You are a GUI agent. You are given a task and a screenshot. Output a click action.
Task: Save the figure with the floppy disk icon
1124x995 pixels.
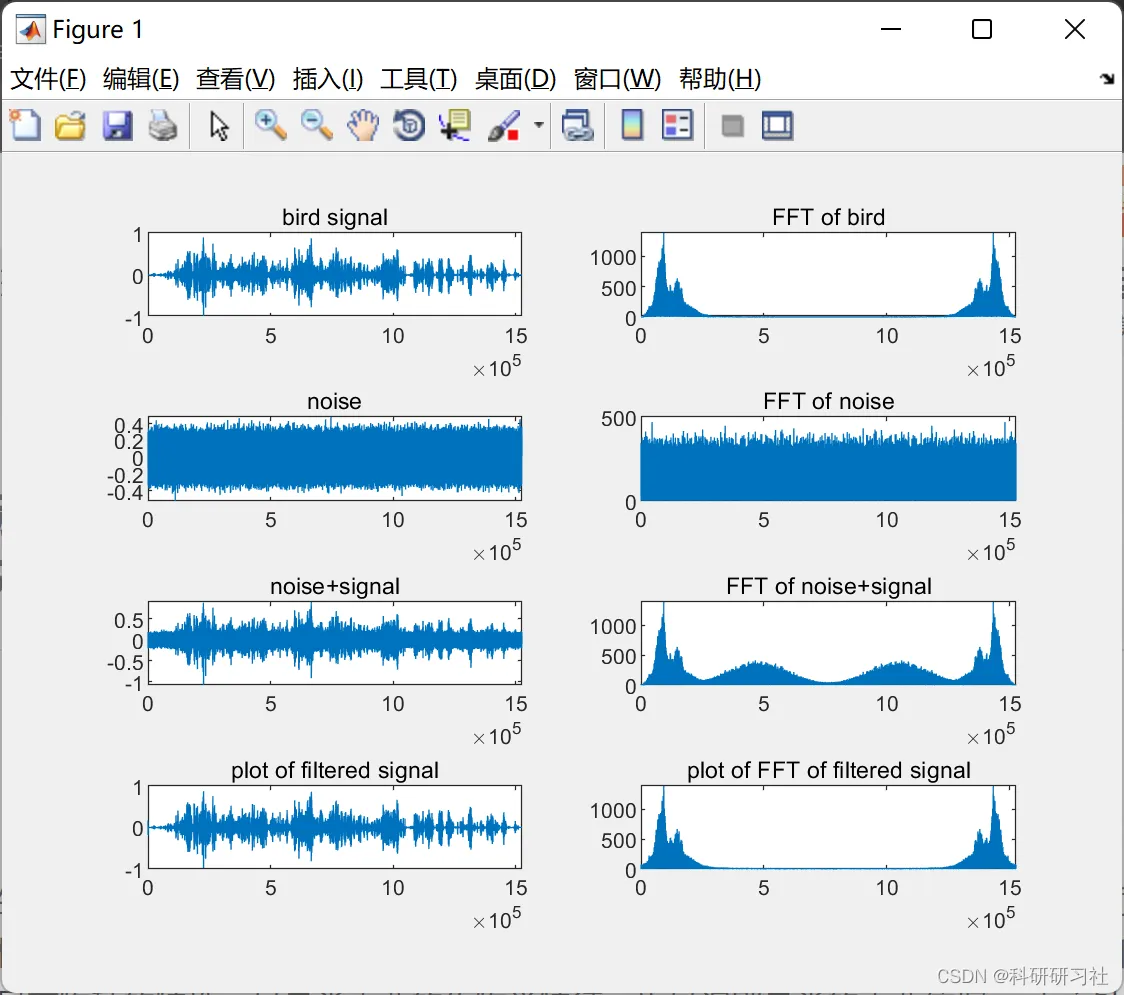[x=117, y=125]
